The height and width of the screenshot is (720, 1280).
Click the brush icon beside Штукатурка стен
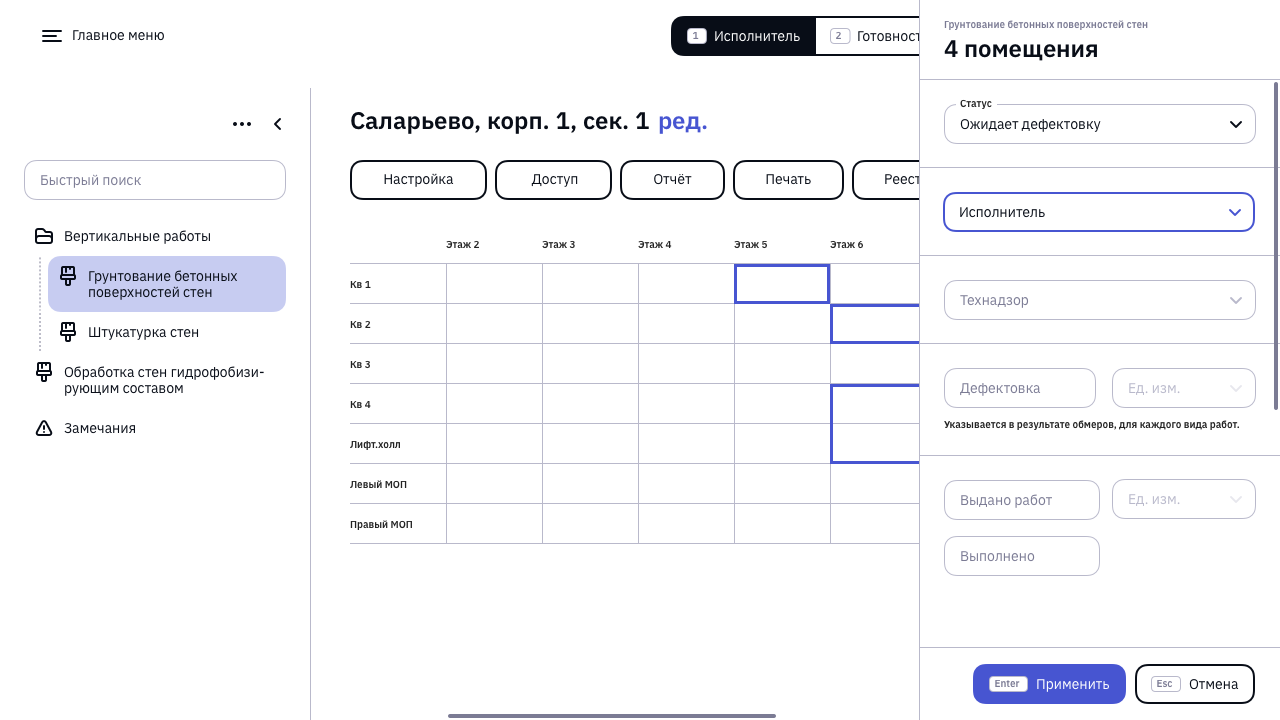(68, 331)
